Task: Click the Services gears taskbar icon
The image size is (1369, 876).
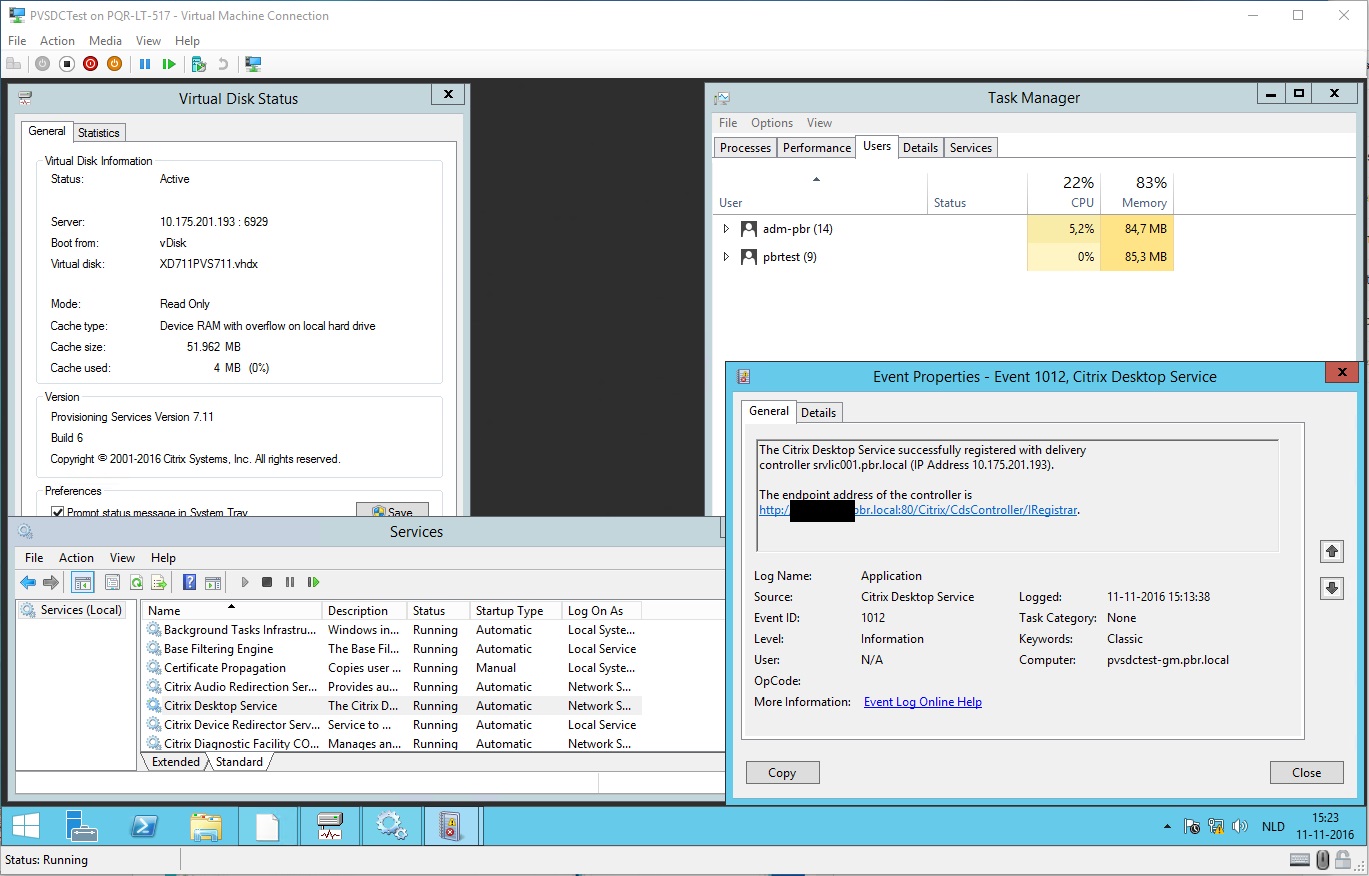Action: pos(391,827)
